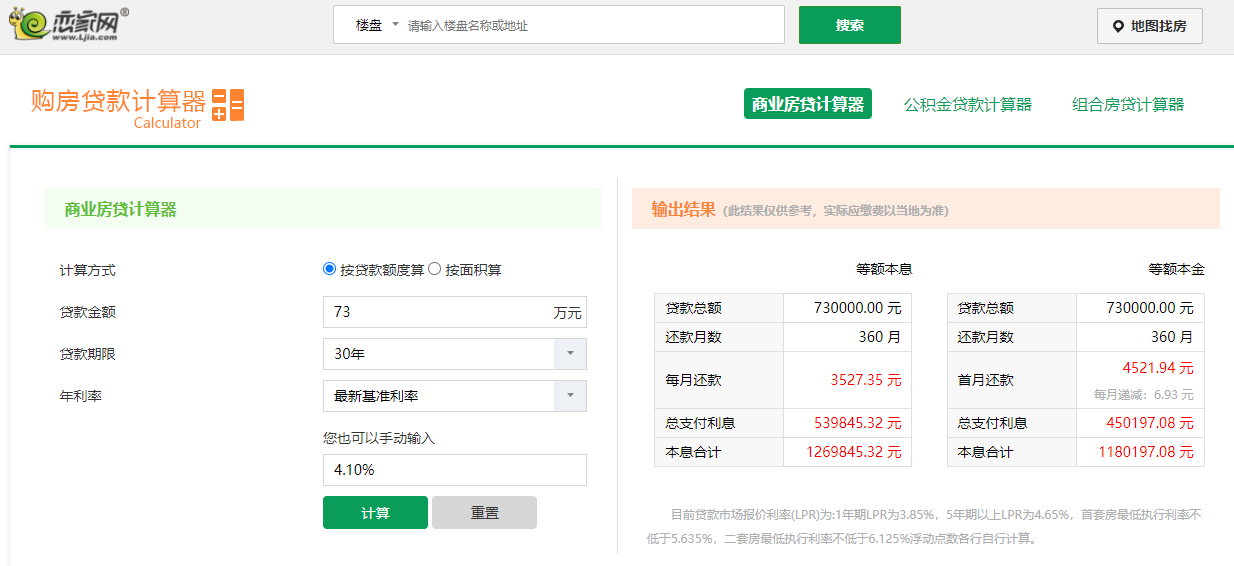Open the 贷款期限 30年 dropdown
Image resolution: width=1234 pixels, height=566 pixels.
coord(455,354)
